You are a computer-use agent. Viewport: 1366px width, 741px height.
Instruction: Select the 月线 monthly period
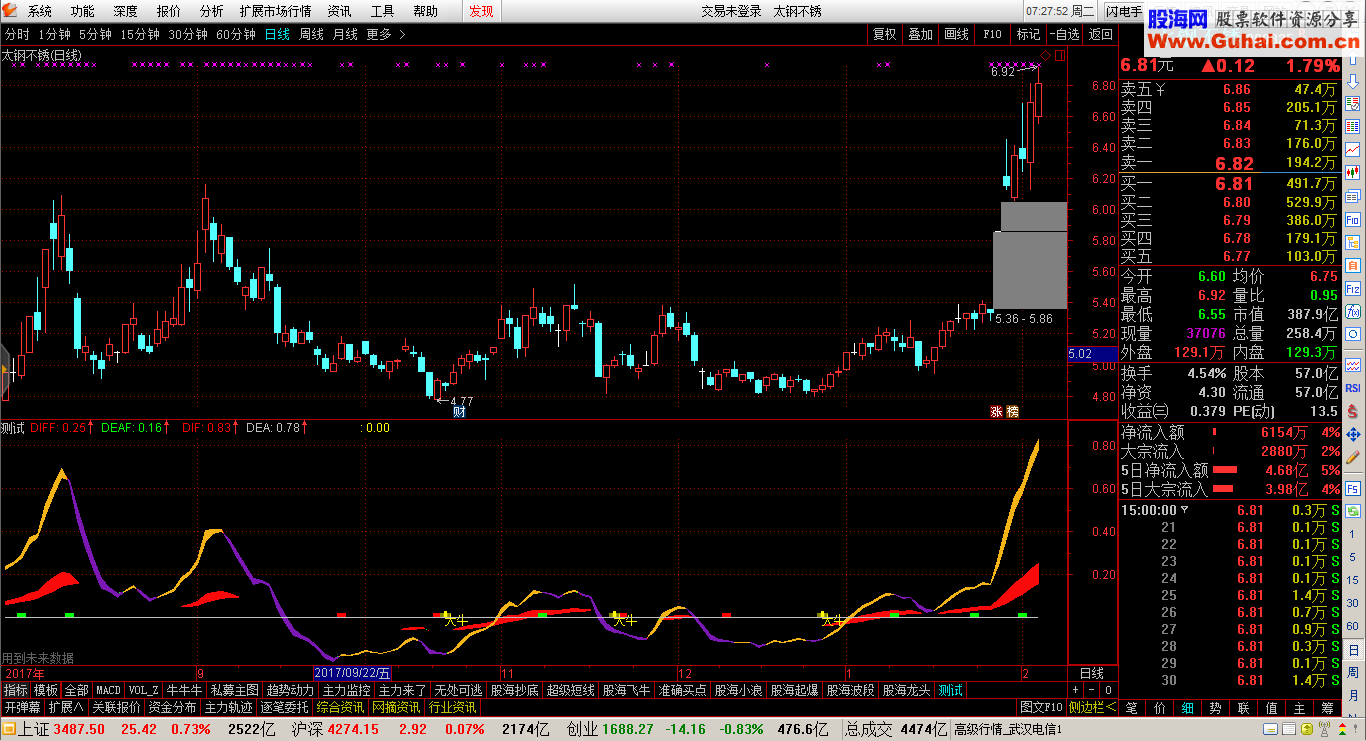pyautogui.click(x=344, y=34)
